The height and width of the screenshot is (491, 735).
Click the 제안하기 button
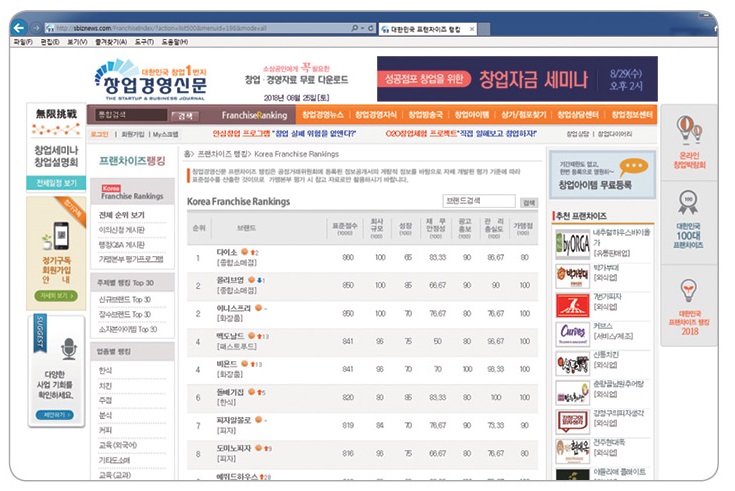click(55, 415)
